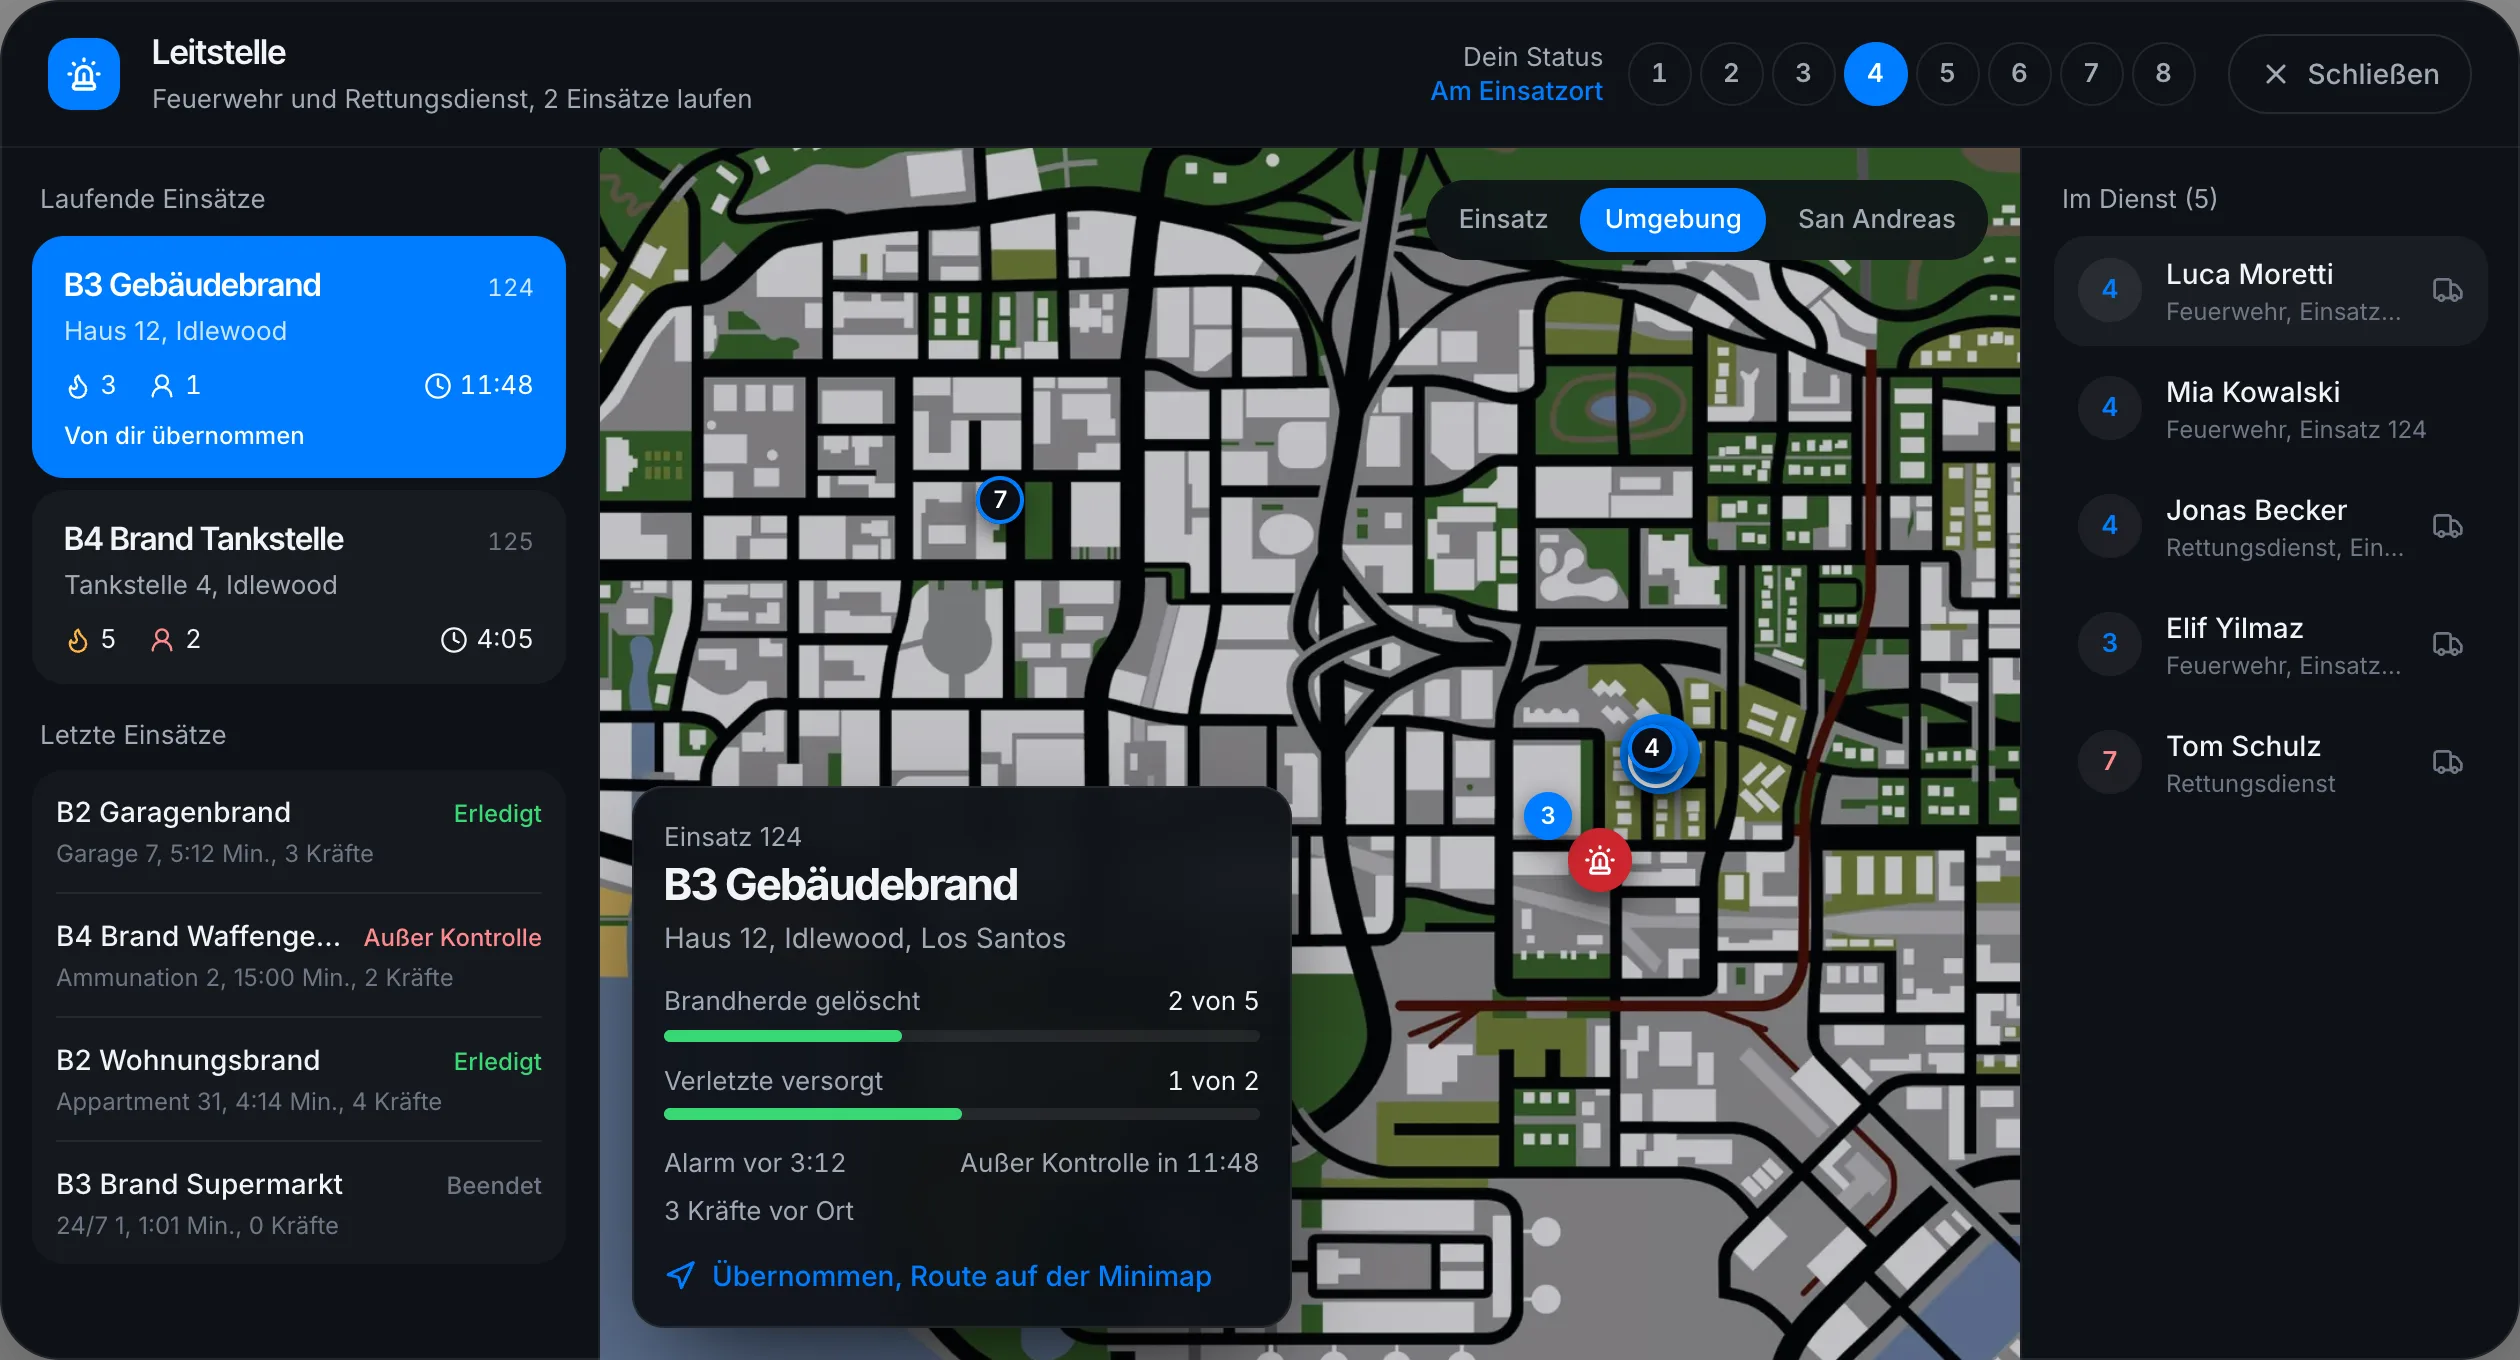Click the truck icon beside Jonas Becker
This screenshot has width=2520, height=1360.
pos(2447,527)
